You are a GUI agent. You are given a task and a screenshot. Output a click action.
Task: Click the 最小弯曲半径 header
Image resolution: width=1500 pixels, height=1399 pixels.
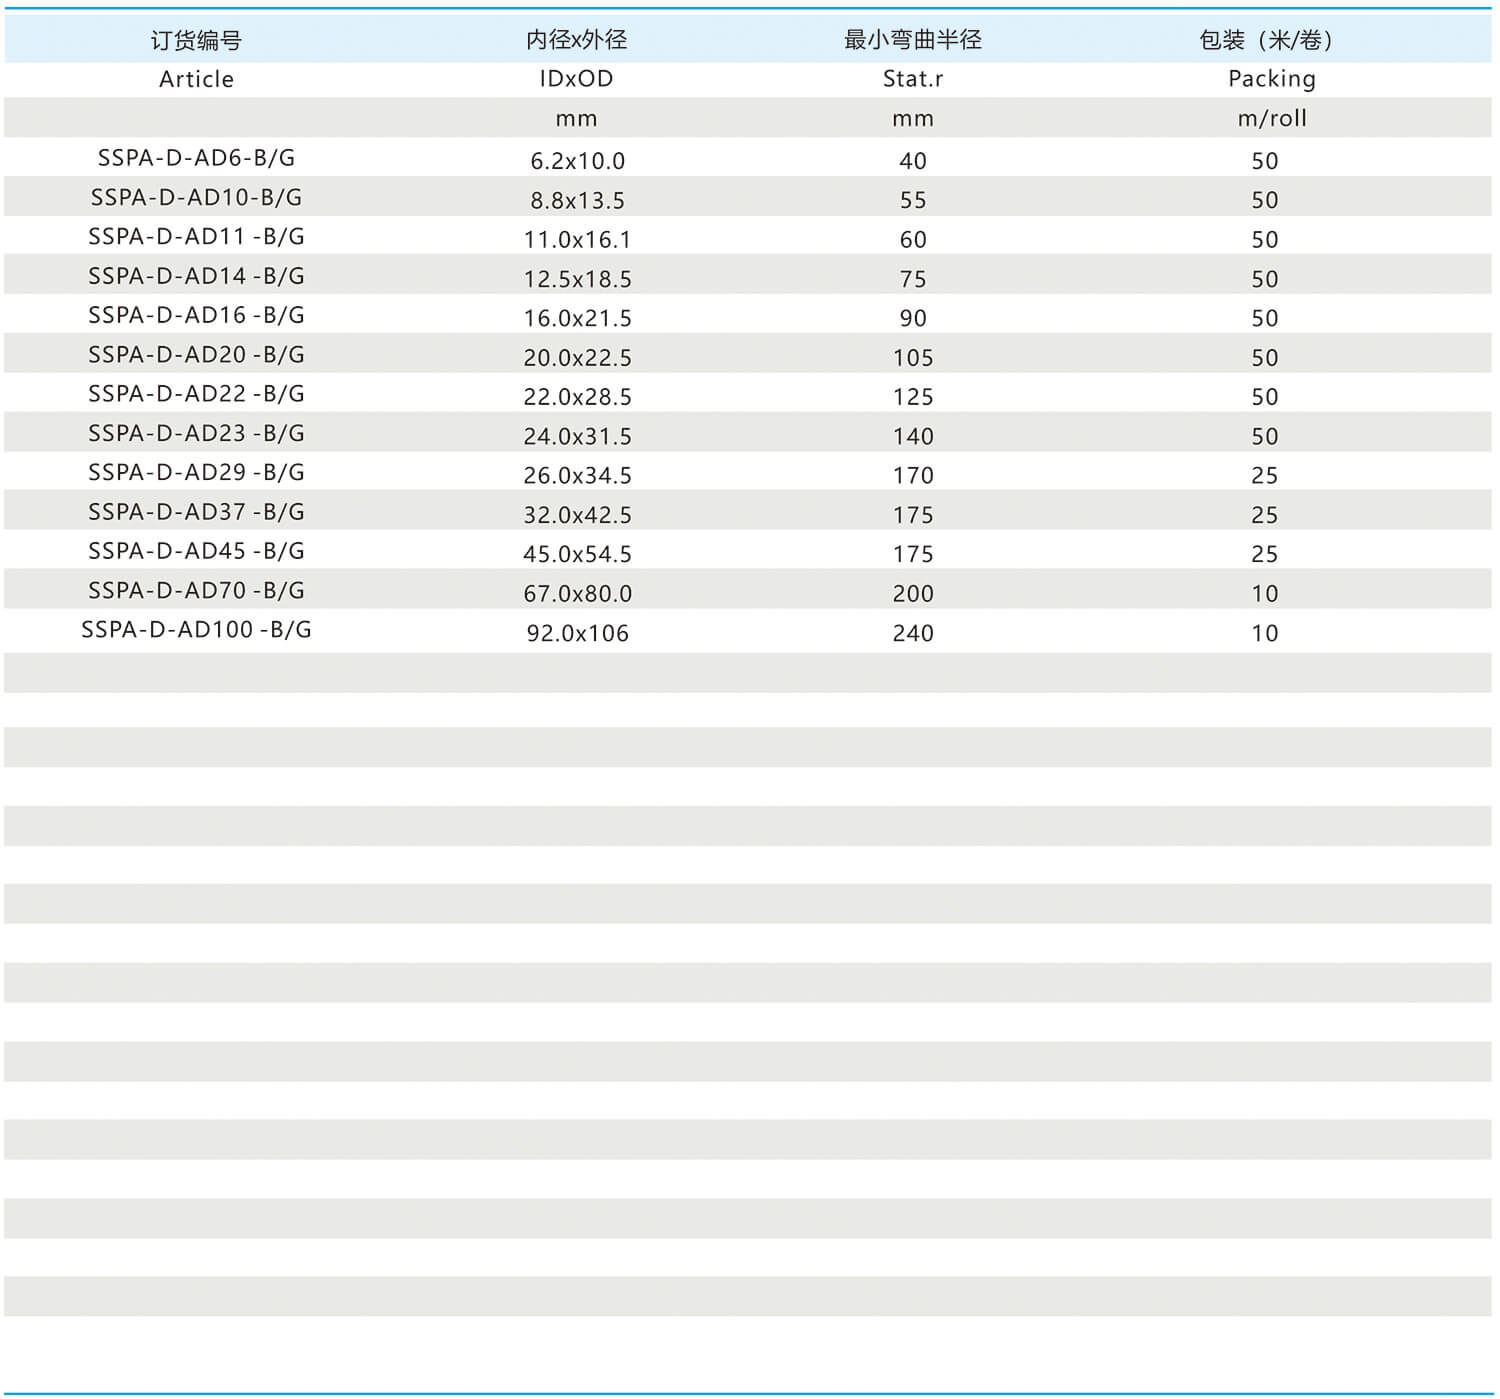coord(912,40)
